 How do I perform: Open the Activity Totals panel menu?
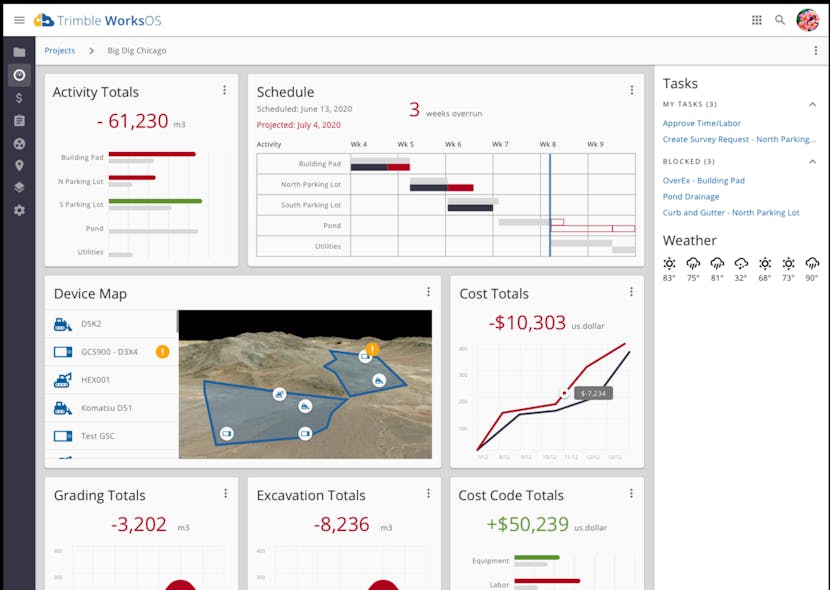coord(225,89)
